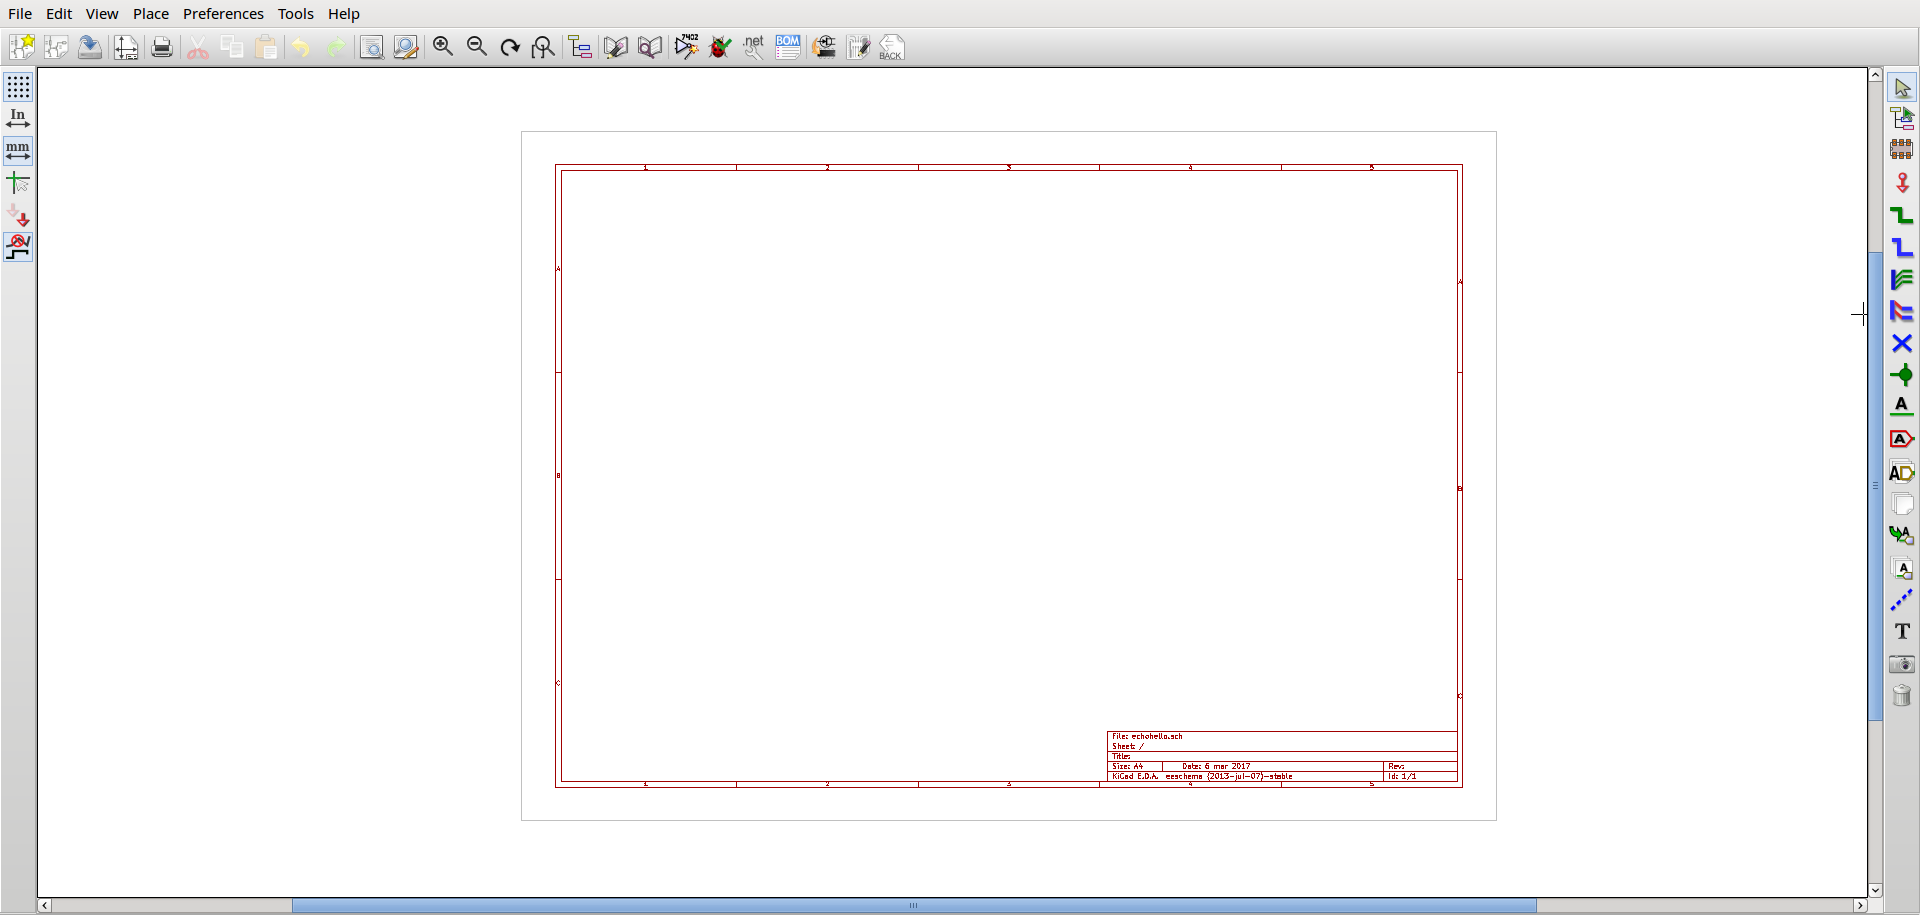Screen dimensions: 1920x915
Task: Toggle show hidden pins
Action: (x=18, y=215)
